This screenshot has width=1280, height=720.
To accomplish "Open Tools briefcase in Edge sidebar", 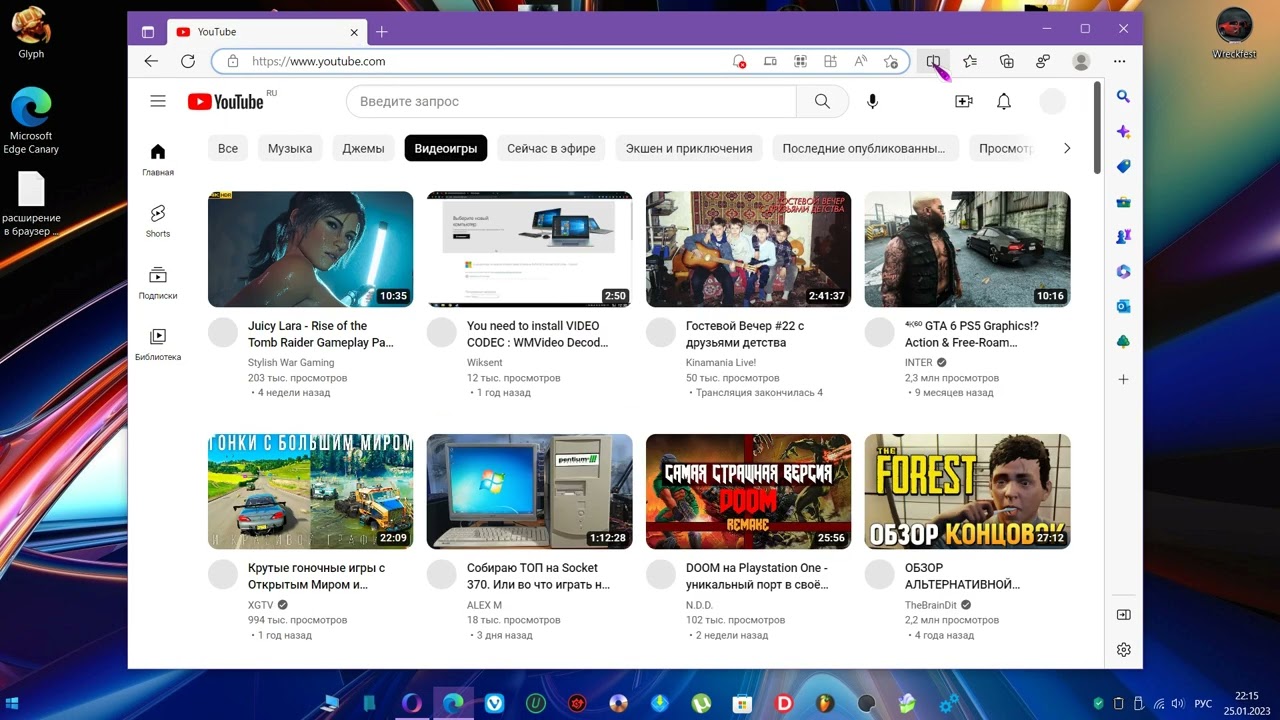I will tap(1123, 202).
